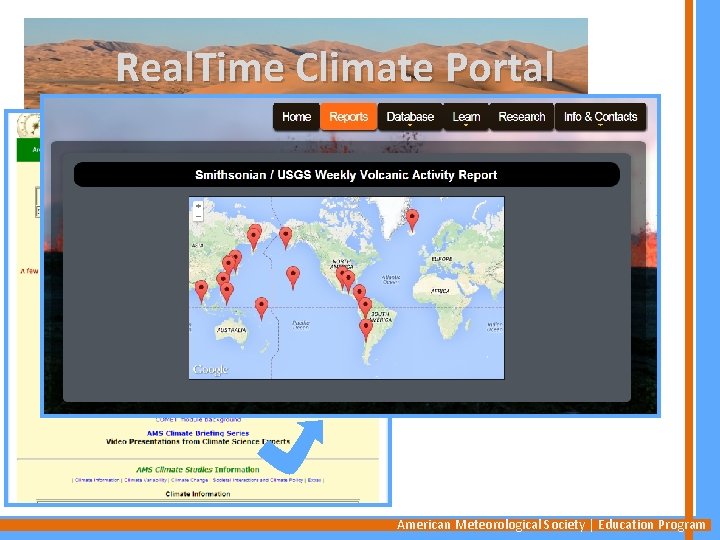720x540 pixels.
Task: Open the Climate Information link in background page
Action: pyautogui.click(x=97, y=480)
